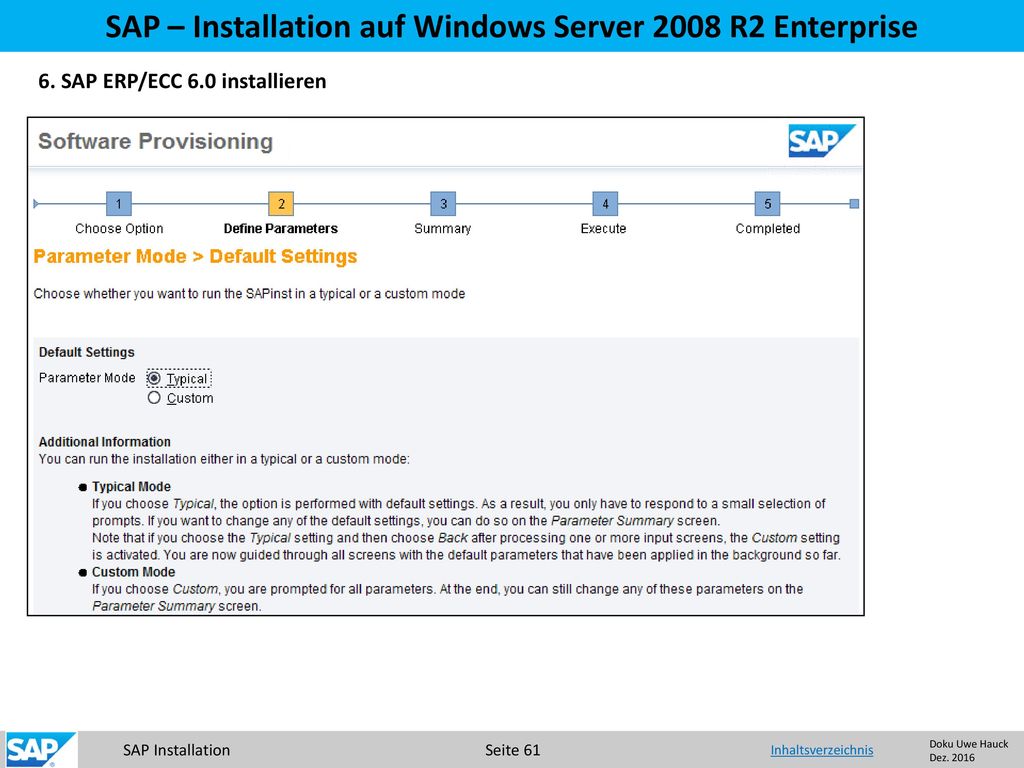Click the 'Execute' step label

(603, 229)
